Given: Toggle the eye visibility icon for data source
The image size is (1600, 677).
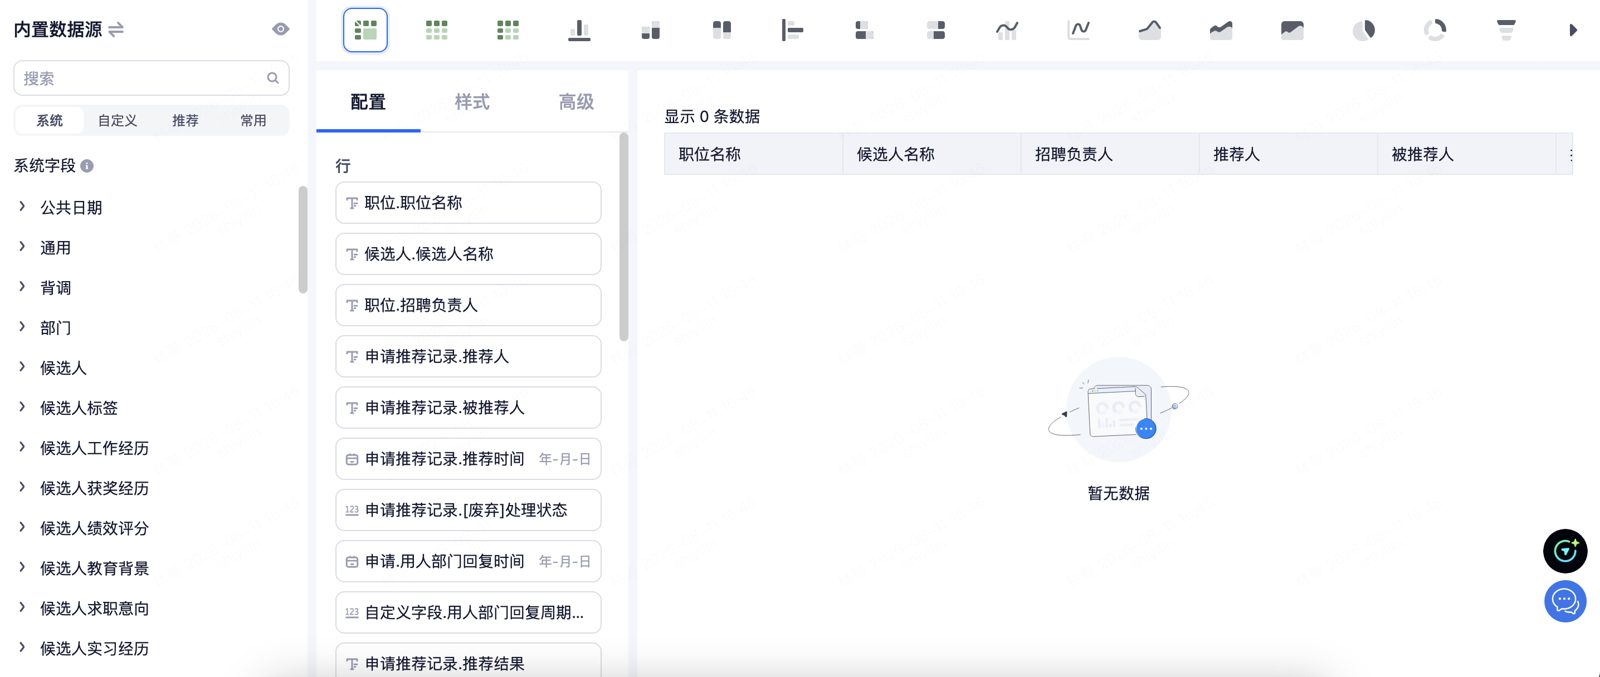Looking at the screenshot, I should pos(281,29).
